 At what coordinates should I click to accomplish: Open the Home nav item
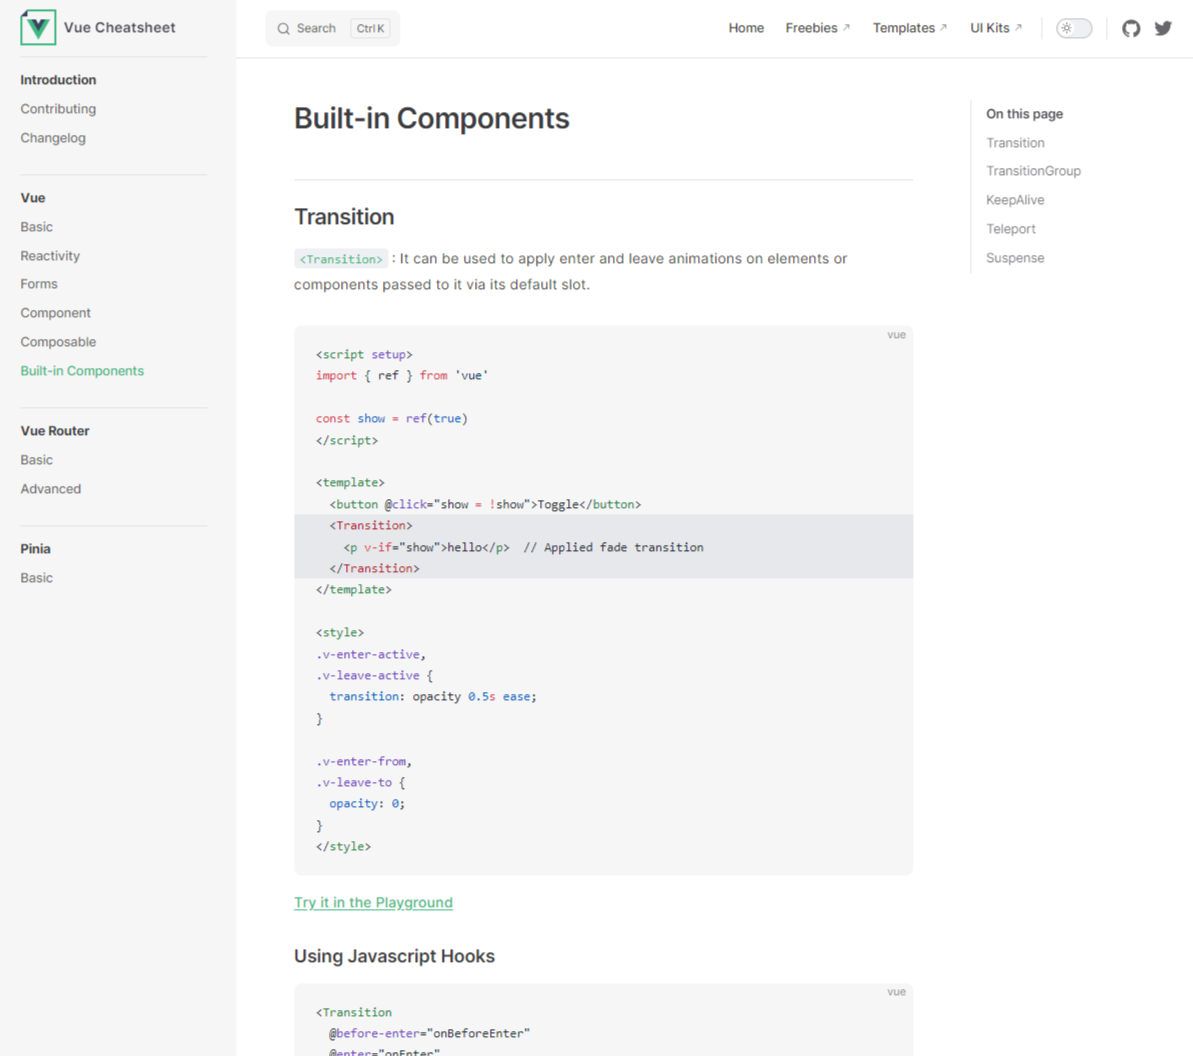746,28
